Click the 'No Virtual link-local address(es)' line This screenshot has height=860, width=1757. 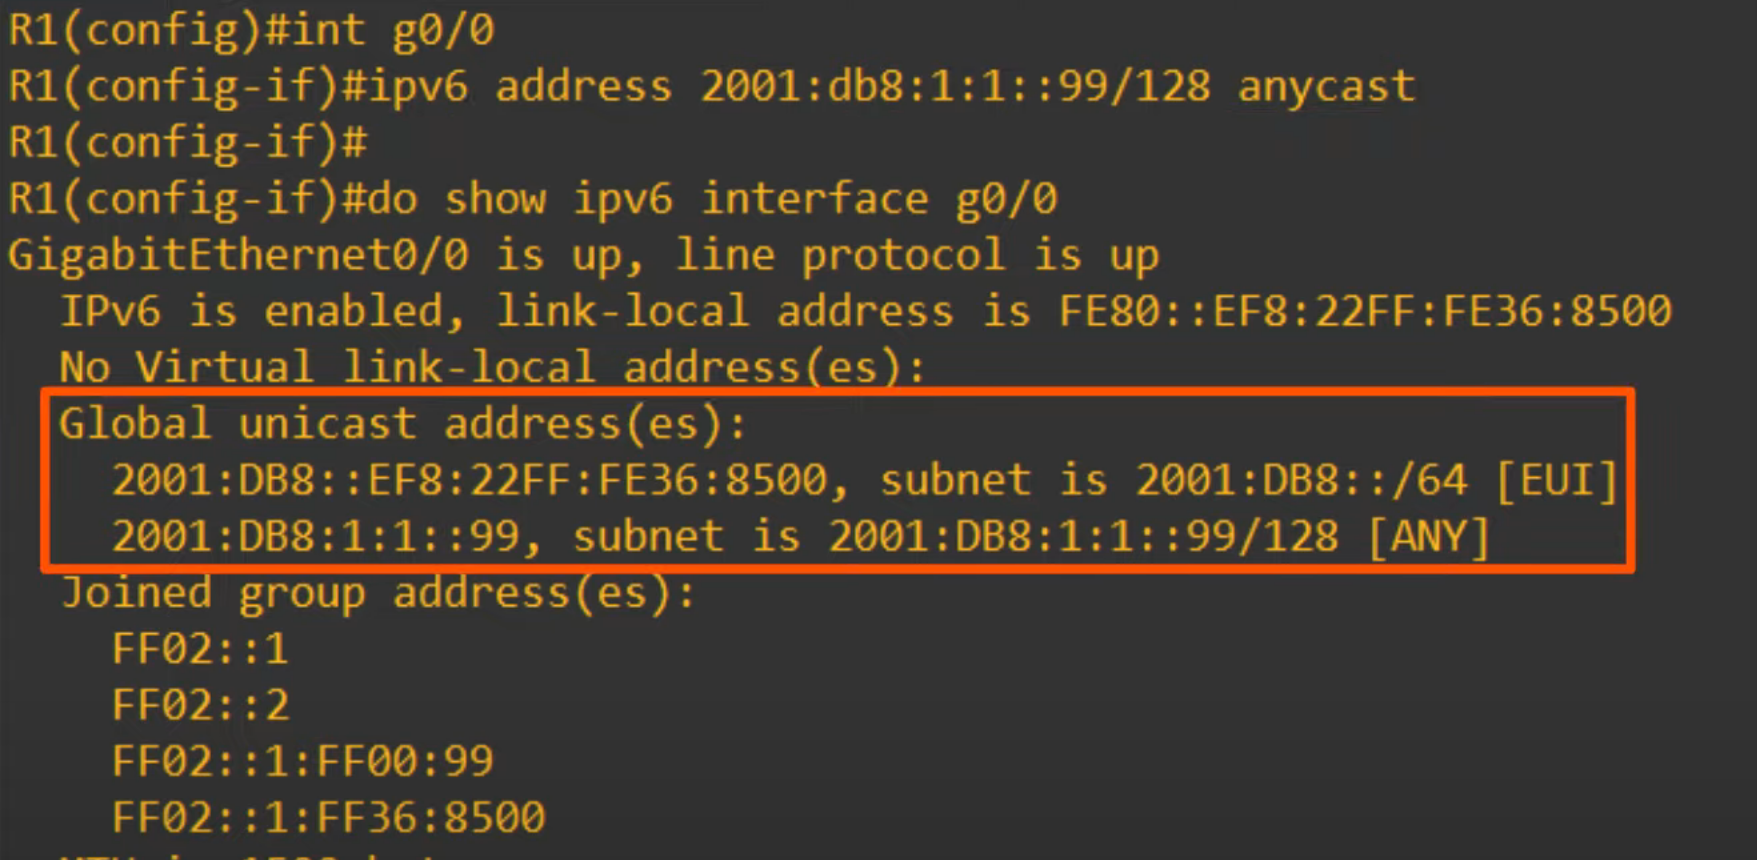[x=493, y=367]
